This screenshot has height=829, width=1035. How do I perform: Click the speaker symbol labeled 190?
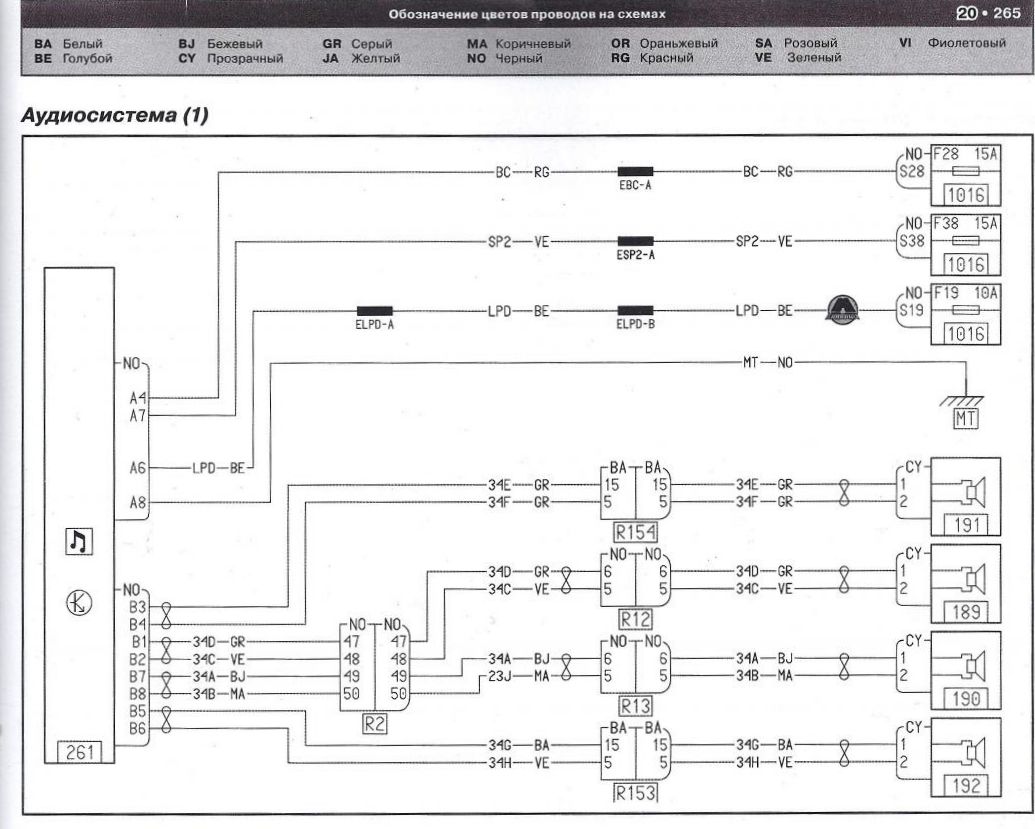[971, 664]
